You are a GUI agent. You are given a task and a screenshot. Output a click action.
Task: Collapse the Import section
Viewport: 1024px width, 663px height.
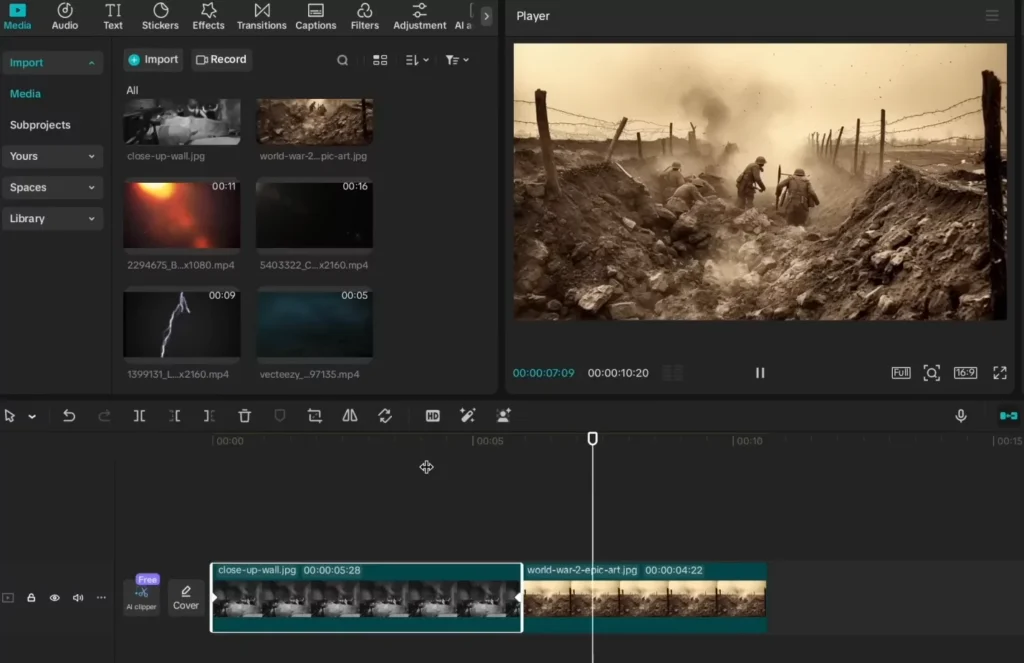point(52,63)
